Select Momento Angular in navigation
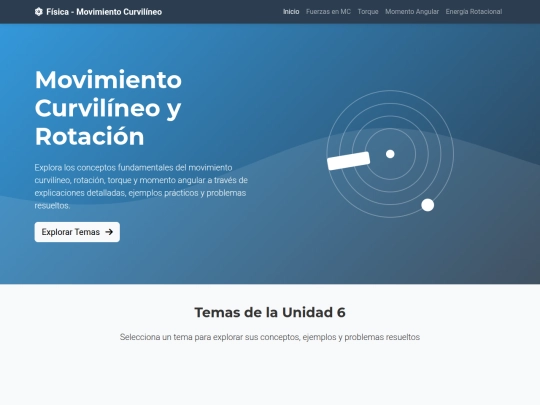The image size is (540, 405). pos(412,12)
